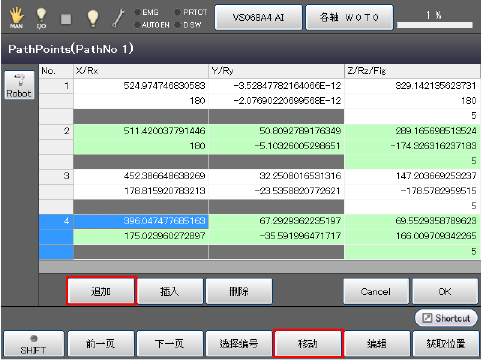The height and width of the screenshot is (360, 481).
Task: Select row number 1
Action: click(x=56, y=86)
